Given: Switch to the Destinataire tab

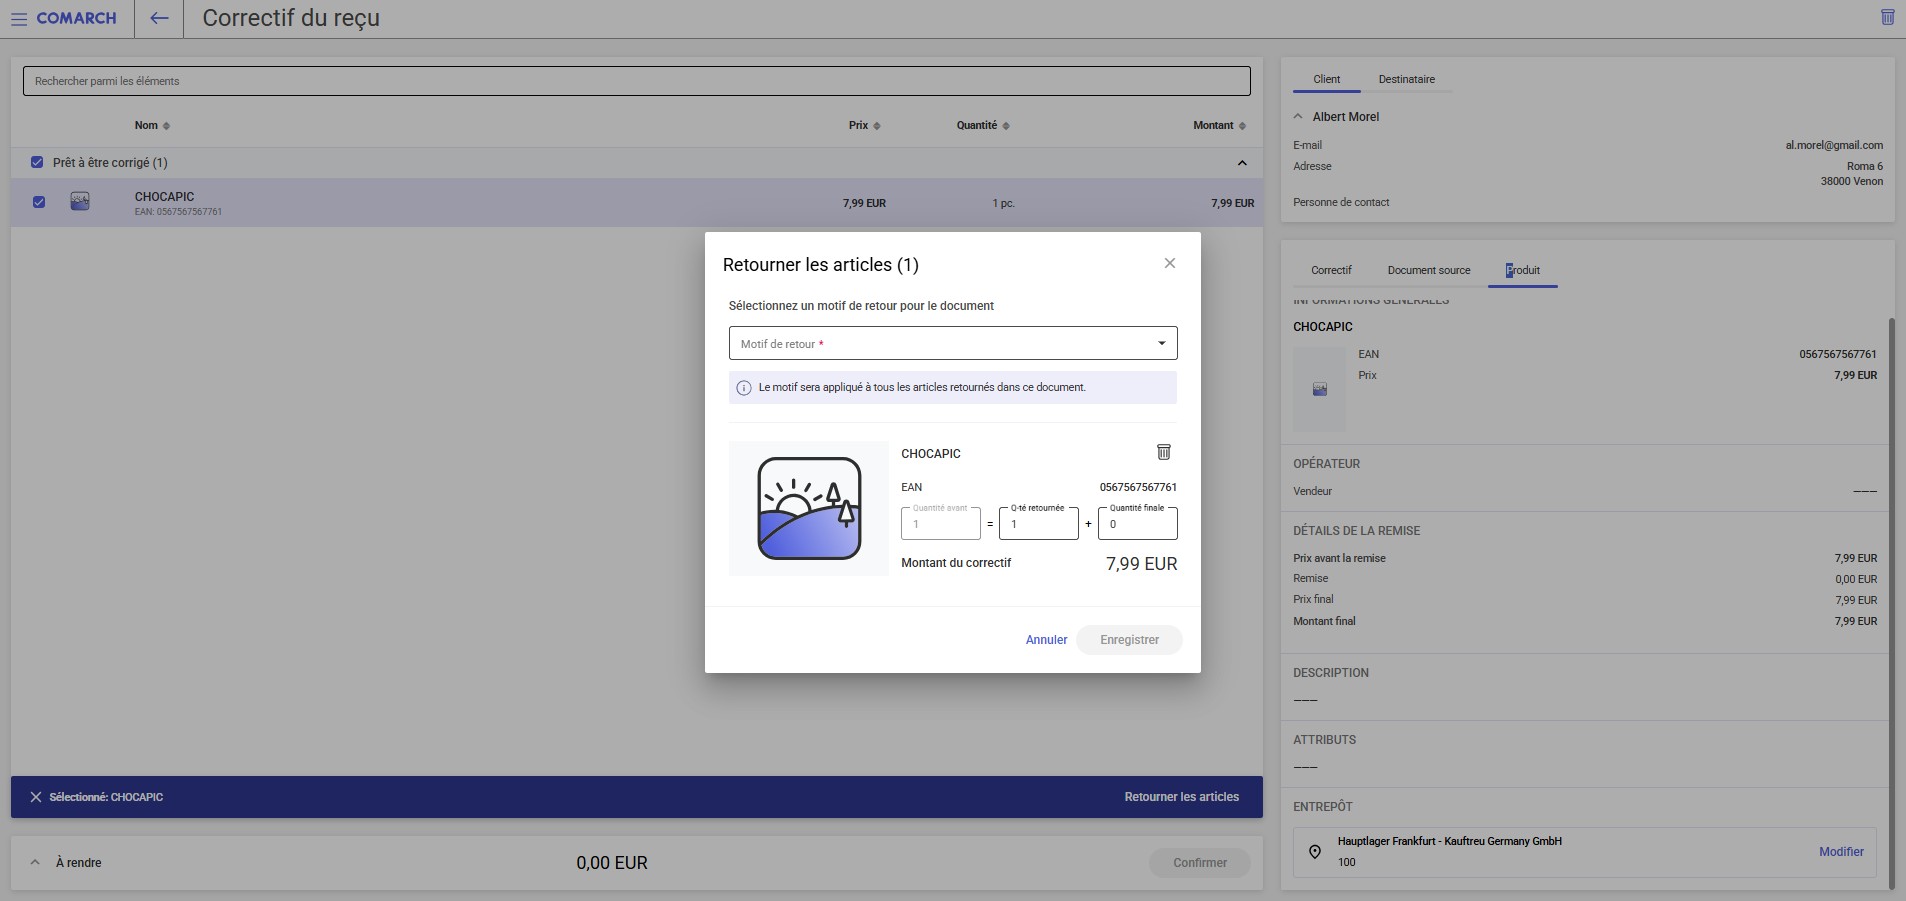Looking at the screenshot, I should (1406, 79).
